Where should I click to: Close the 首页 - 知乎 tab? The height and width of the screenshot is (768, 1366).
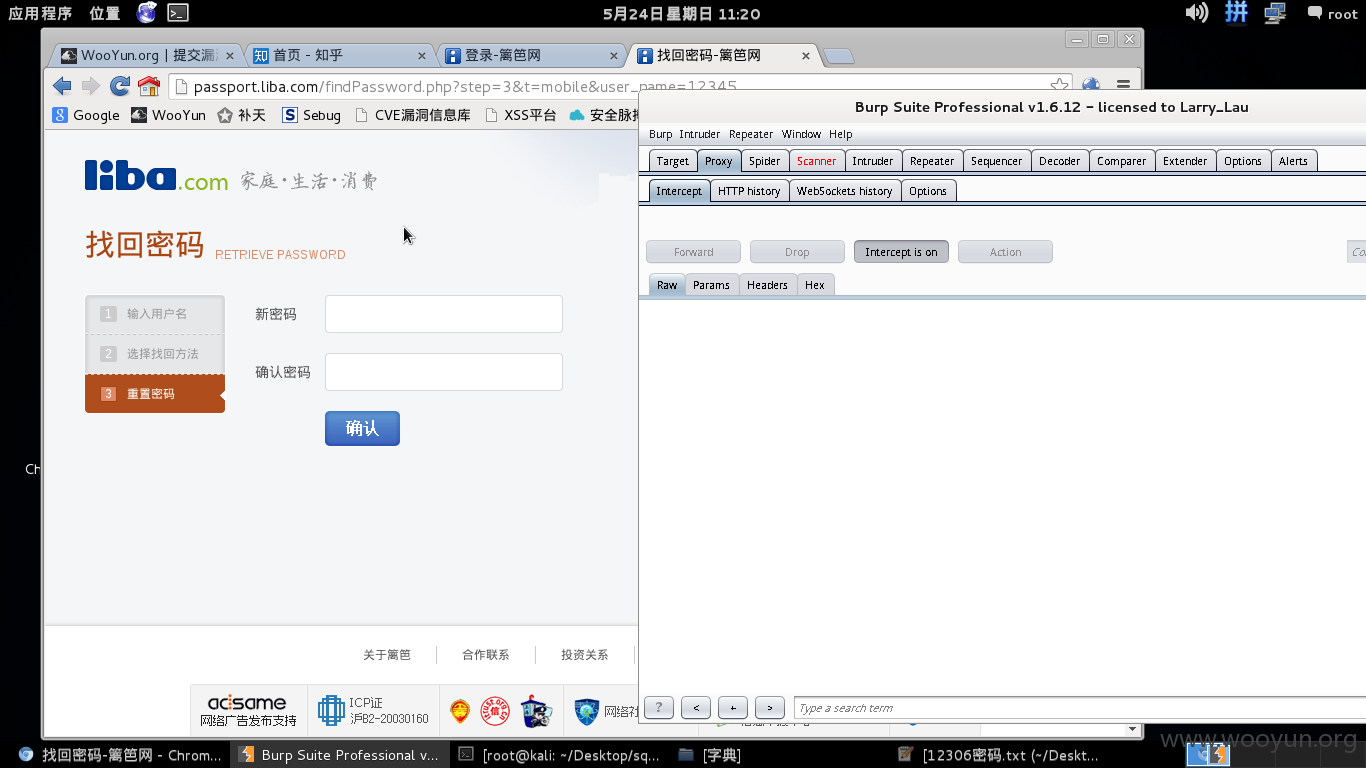[421, 56]
